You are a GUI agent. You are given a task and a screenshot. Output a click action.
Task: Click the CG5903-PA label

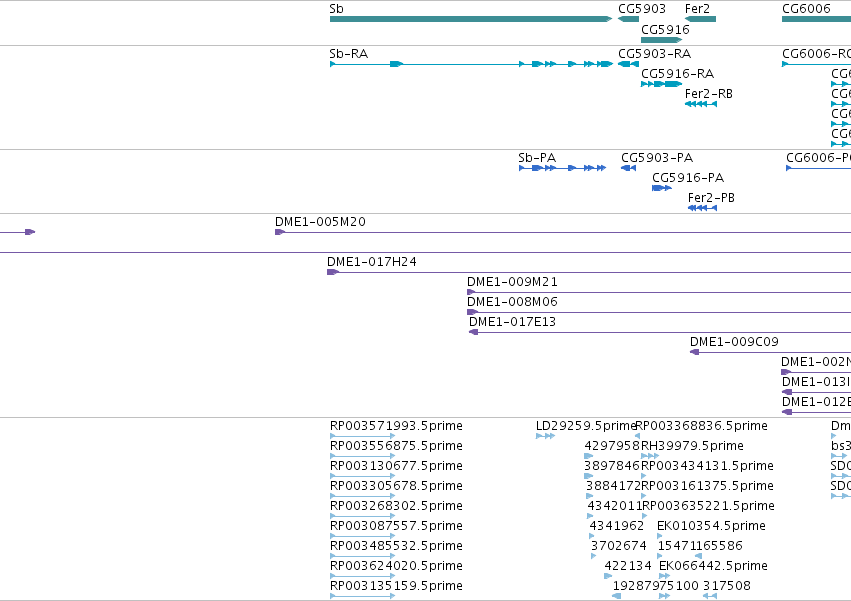pyautogui.click(x=657, y=158)
